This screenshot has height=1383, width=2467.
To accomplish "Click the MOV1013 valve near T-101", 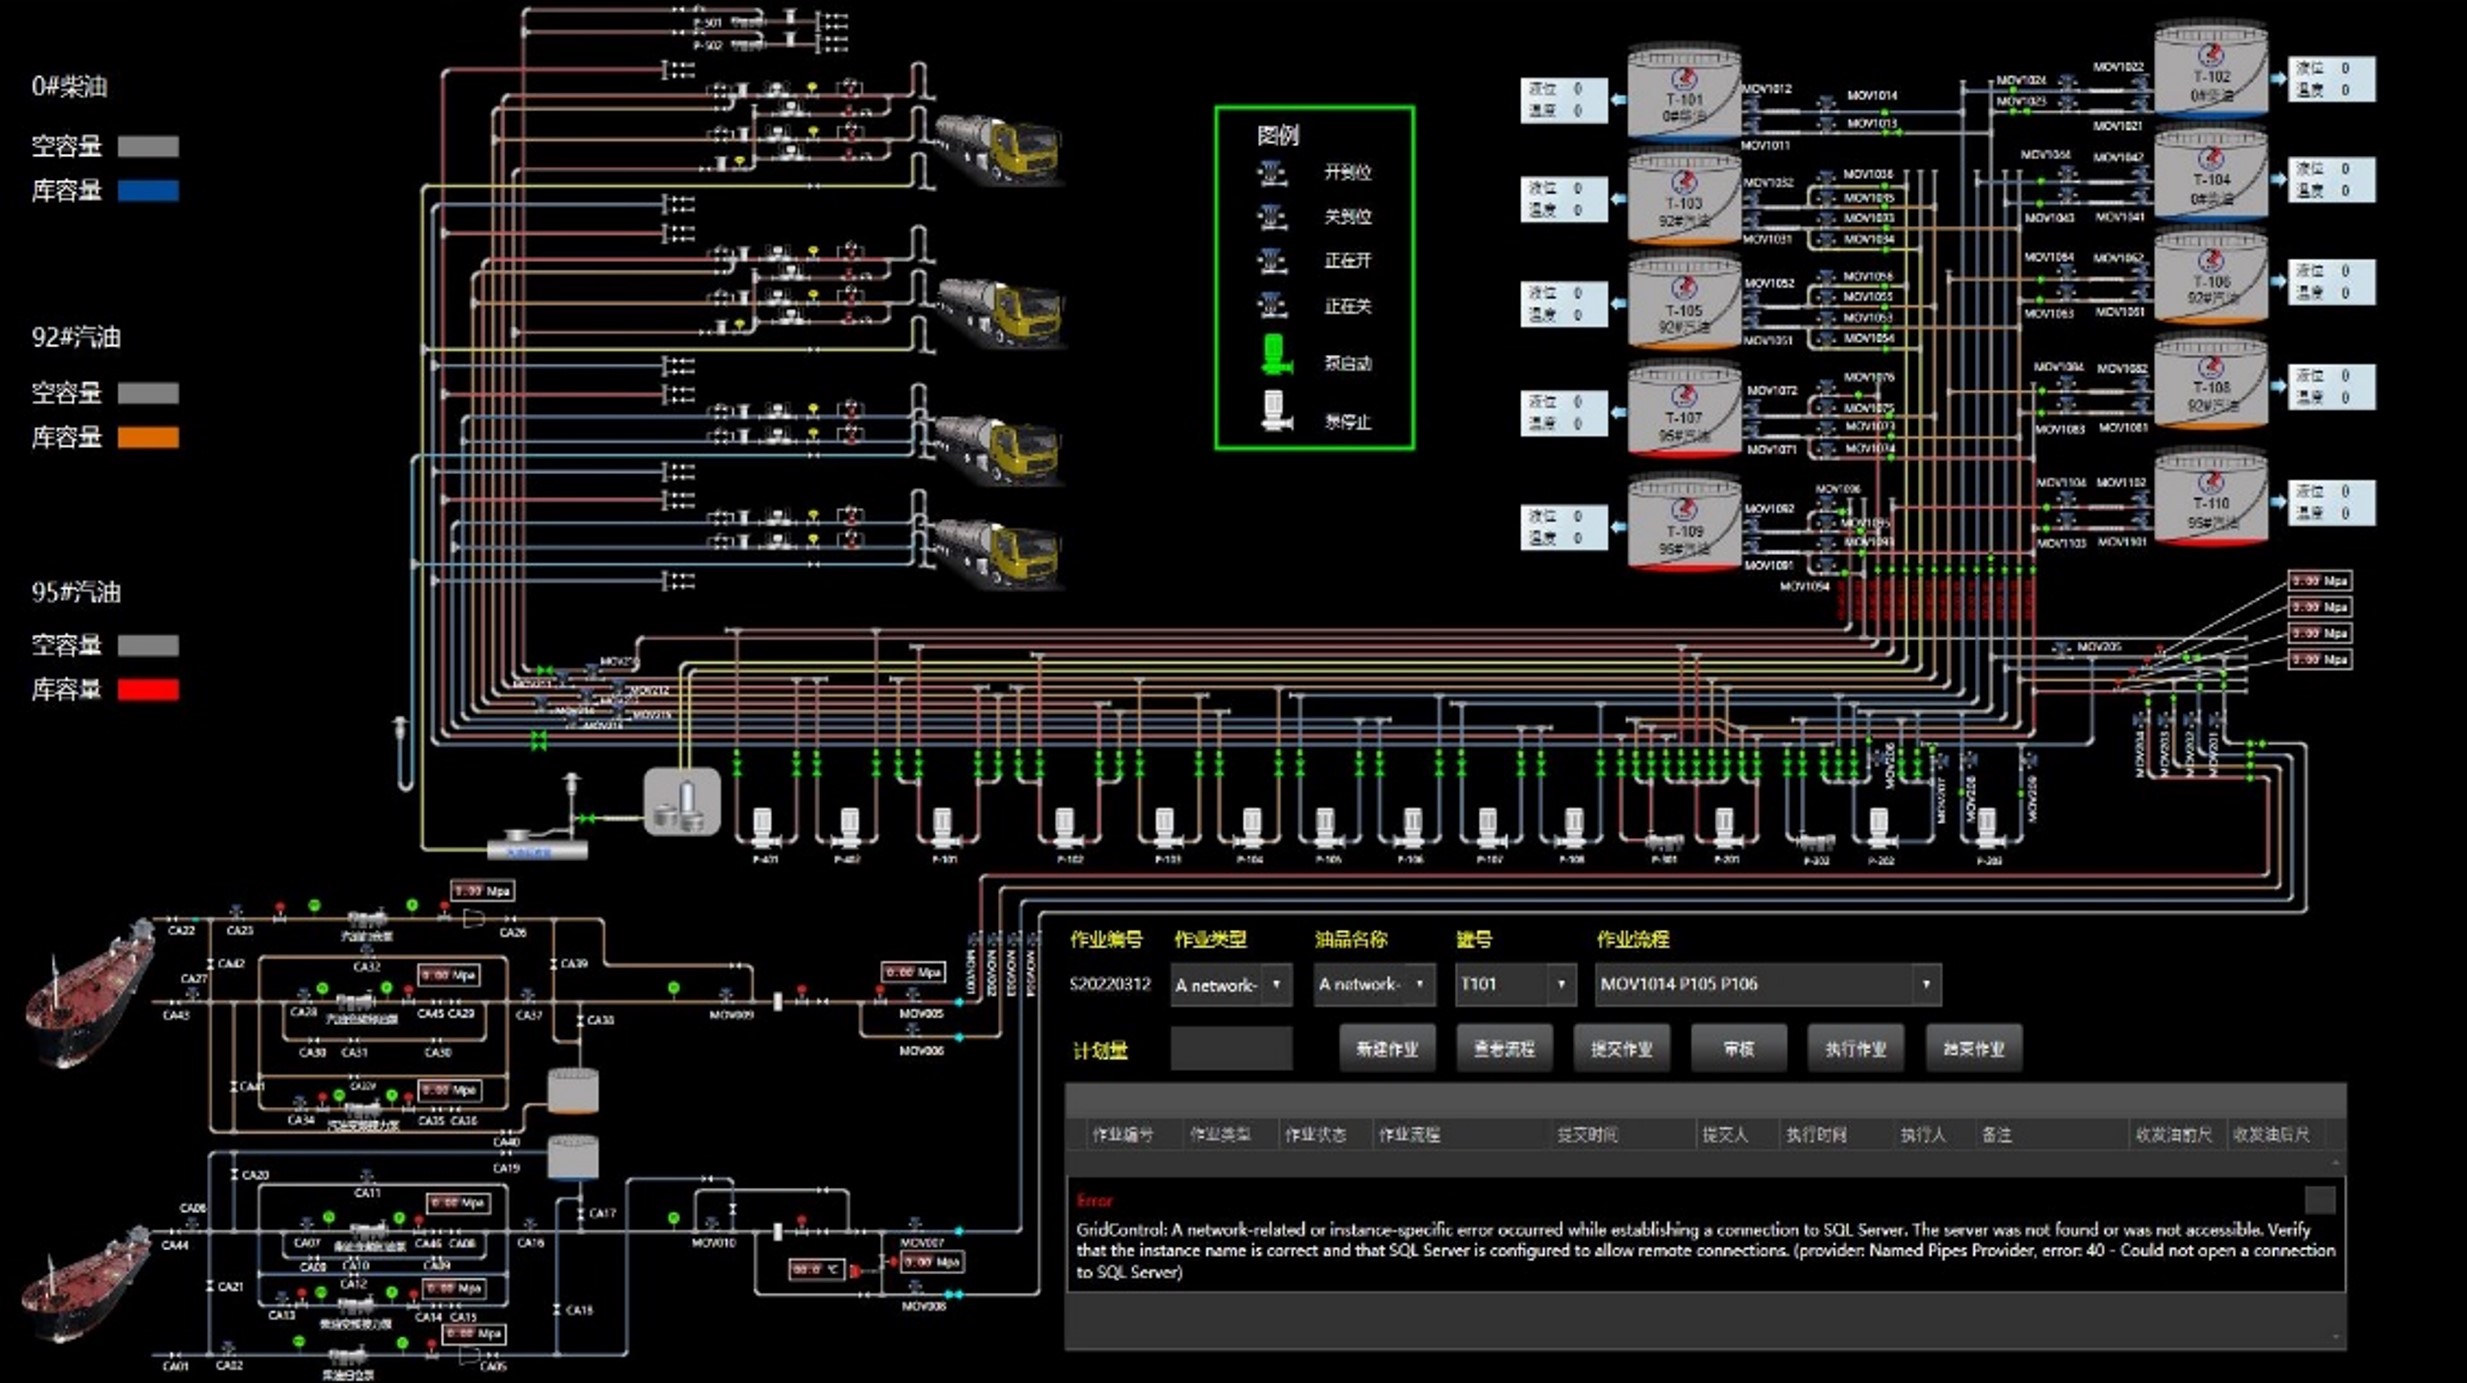I will tap(1826, 124).
